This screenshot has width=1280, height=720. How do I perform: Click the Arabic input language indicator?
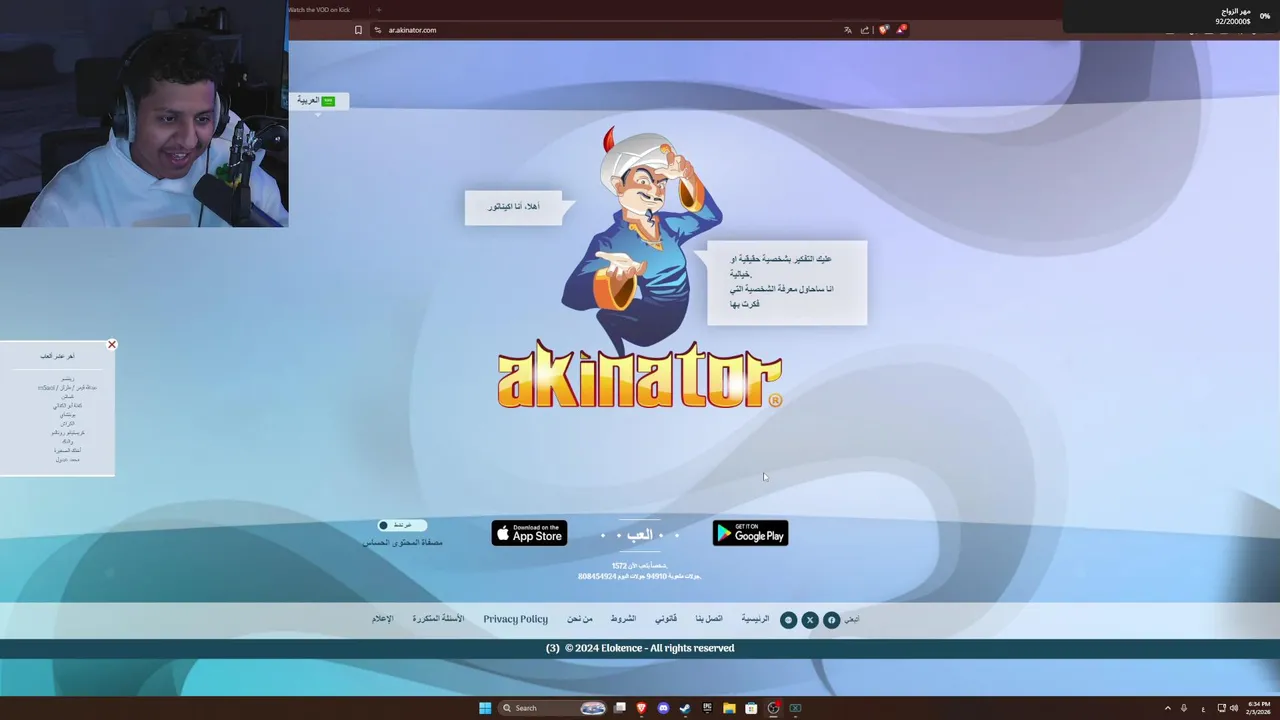coord(1203,709)
